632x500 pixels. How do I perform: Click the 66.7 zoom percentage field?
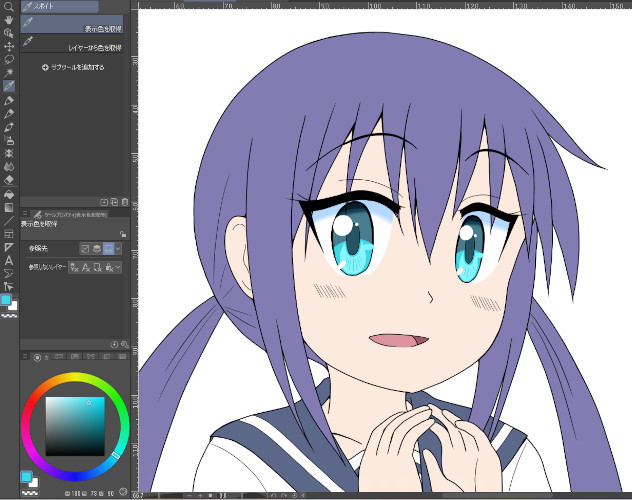139,495
